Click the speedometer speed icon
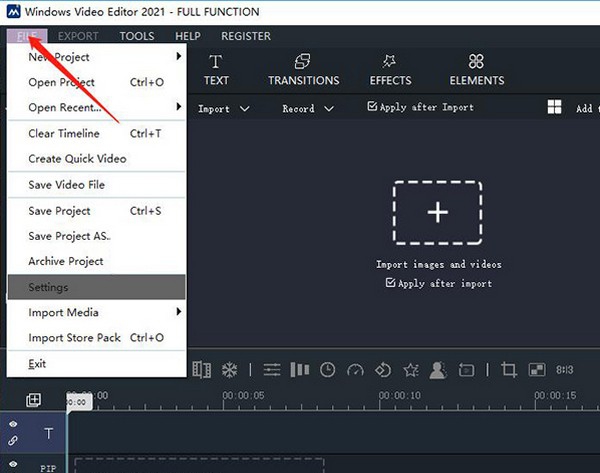Image resolution: width=600 pixels, height=473 pixels. point(355,370)
